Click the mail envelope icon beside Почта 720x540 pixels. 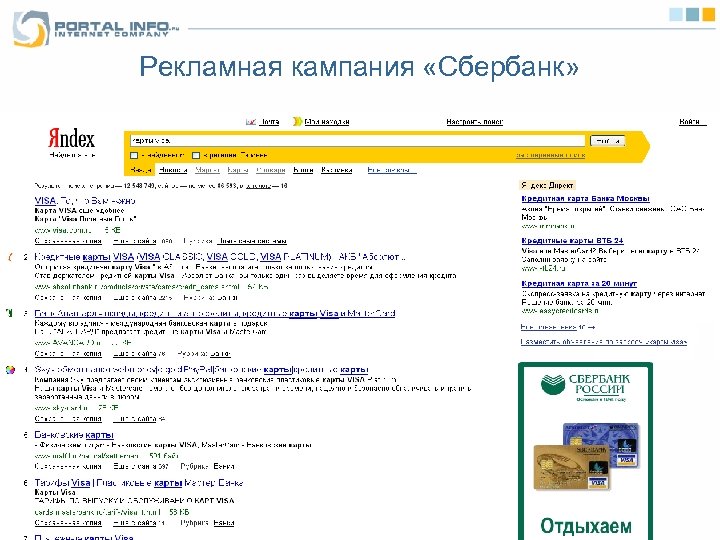(x=251, y=122)
